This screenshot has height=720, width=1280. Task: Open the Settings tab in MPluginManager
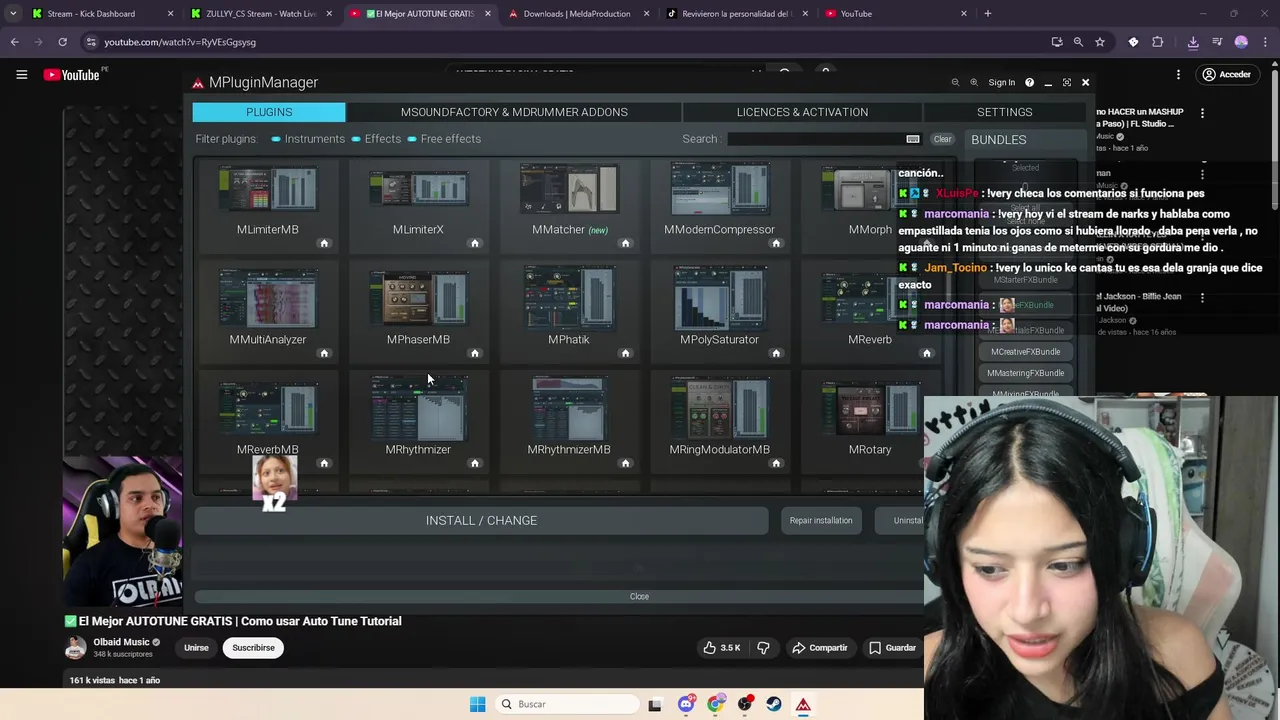[1004, 112]
